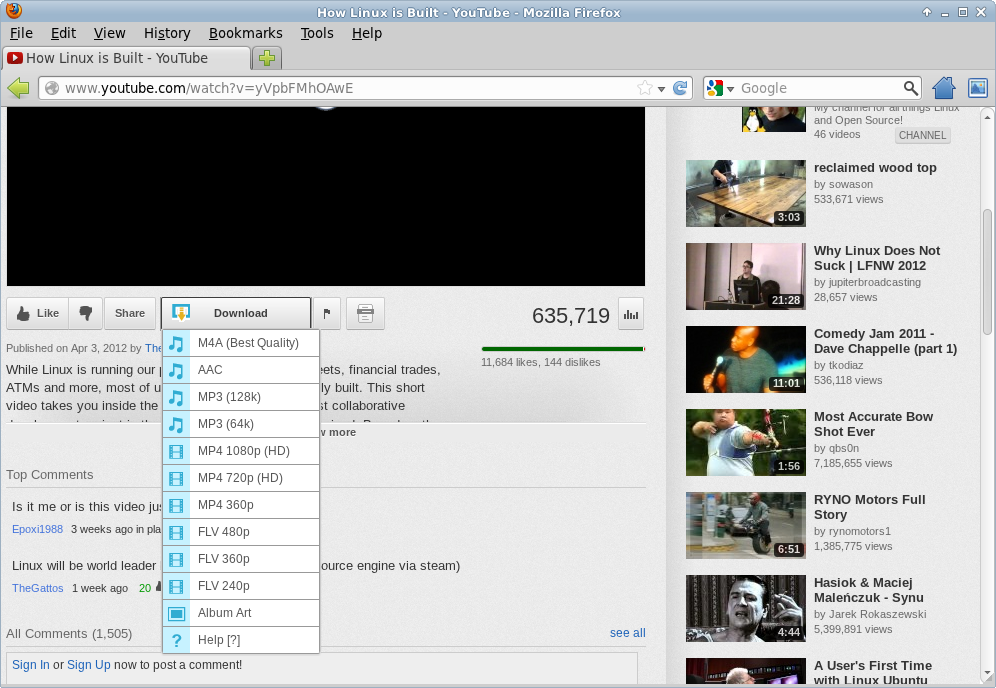Select the How Linux is Built tab

[x=126, y=58]
